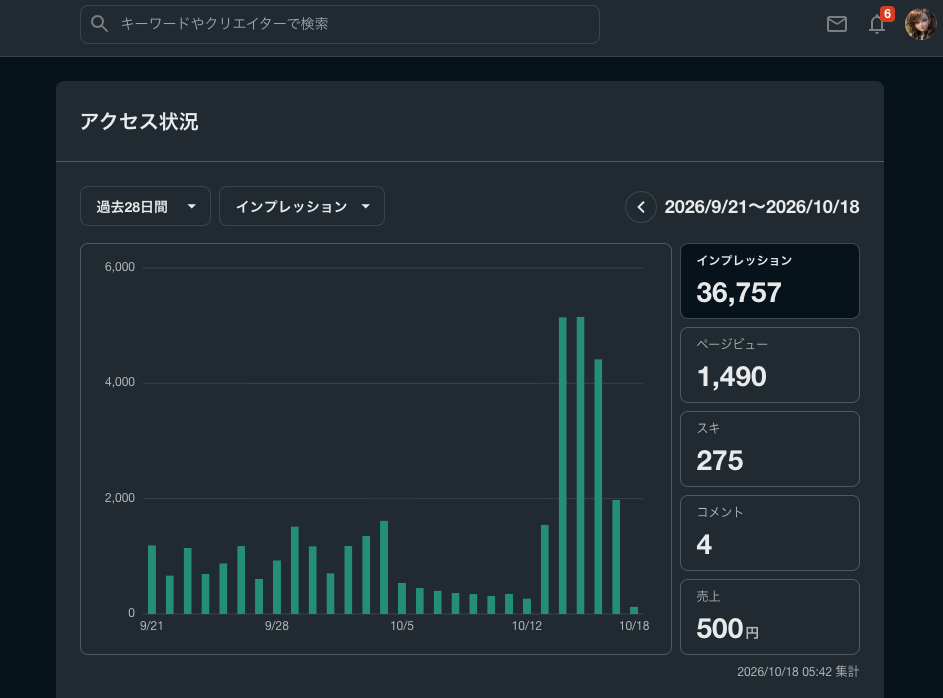Expand the インプレッション metric dropdown
This screenshot has height=698, width=943.
(x=302, y=206)
